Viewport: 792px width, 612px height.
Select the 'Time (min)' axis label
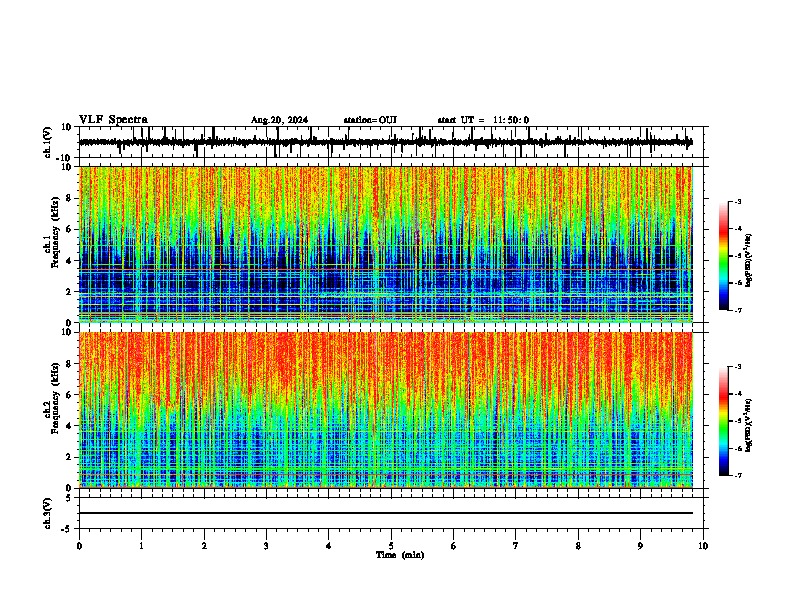click(x=400, y=555)
